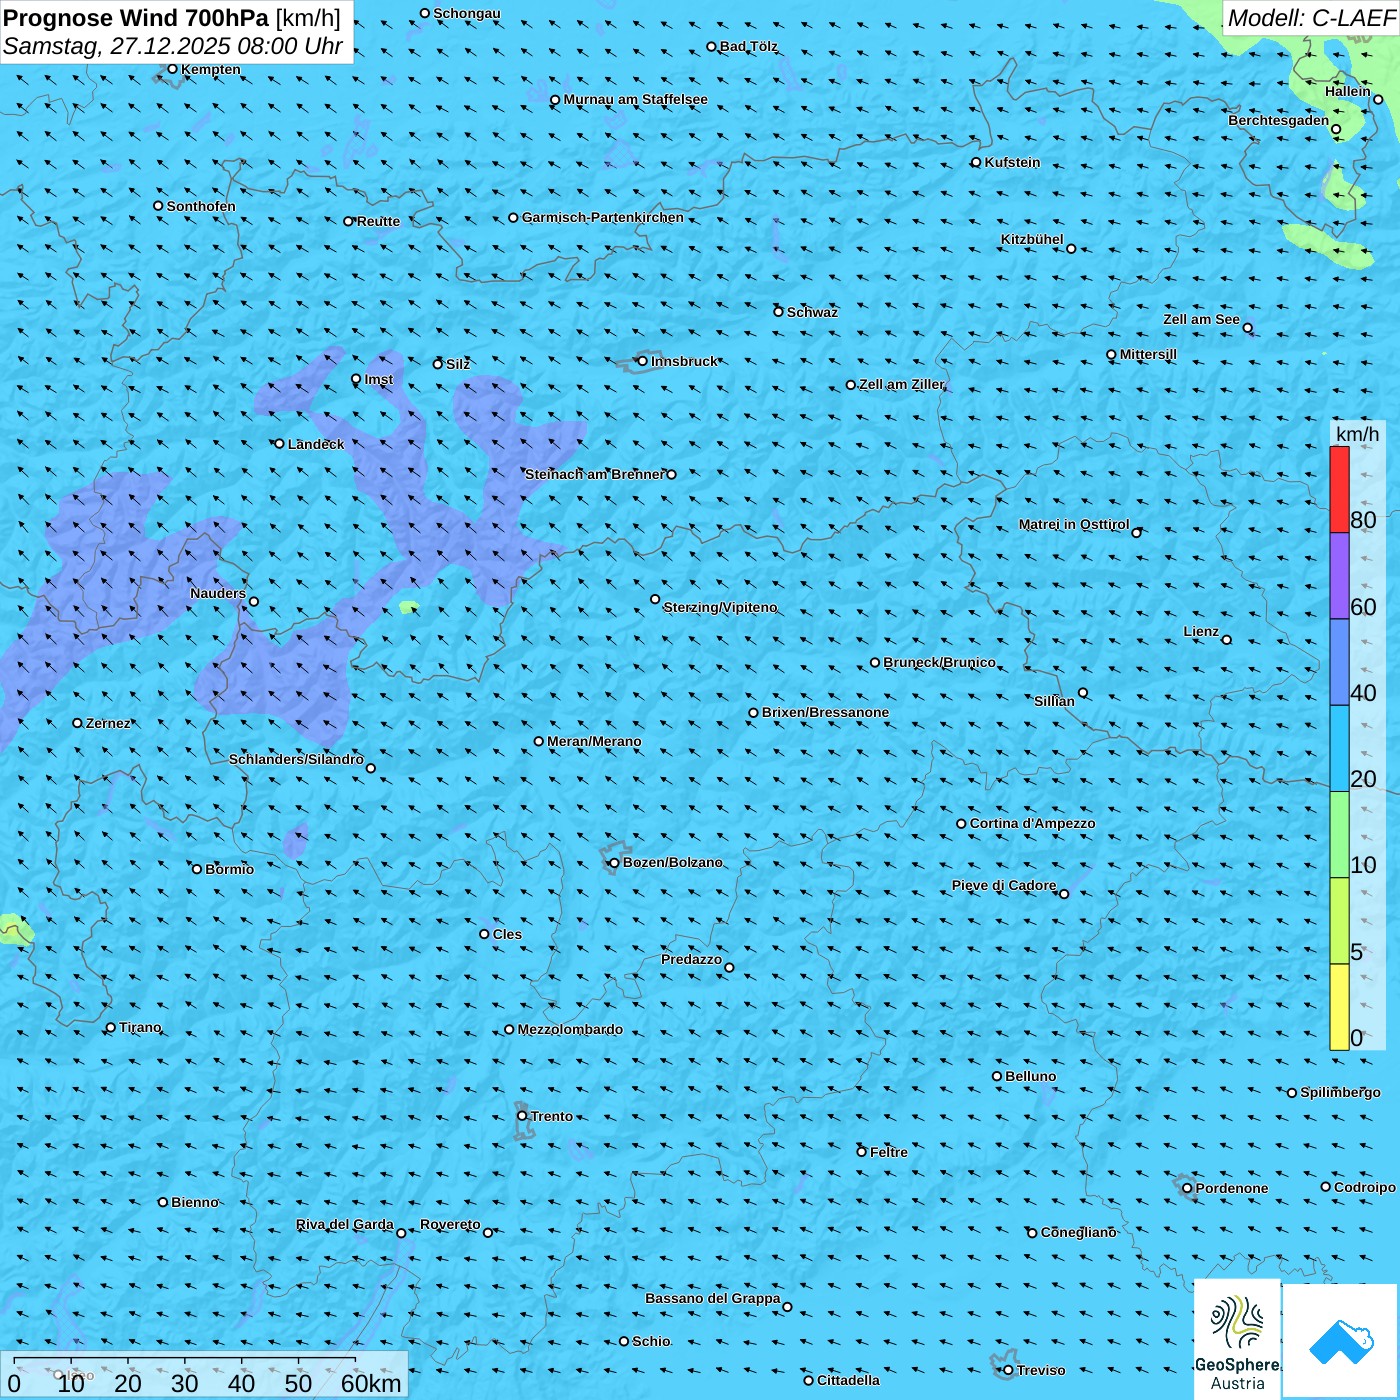Image resolution: width=1400 pixels, height=1400 pixels.
Task: Click the Pordenone city marker
Action: point(1188,1188)
